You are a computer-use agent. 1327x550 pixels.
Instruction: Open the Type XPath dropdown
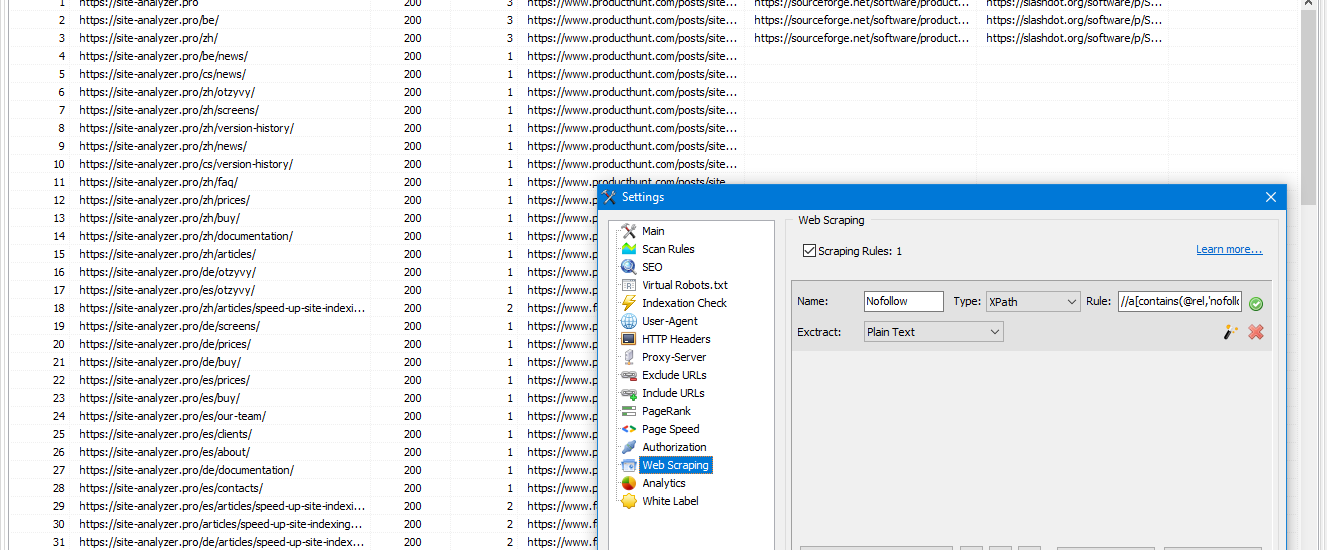[1033, 301]
